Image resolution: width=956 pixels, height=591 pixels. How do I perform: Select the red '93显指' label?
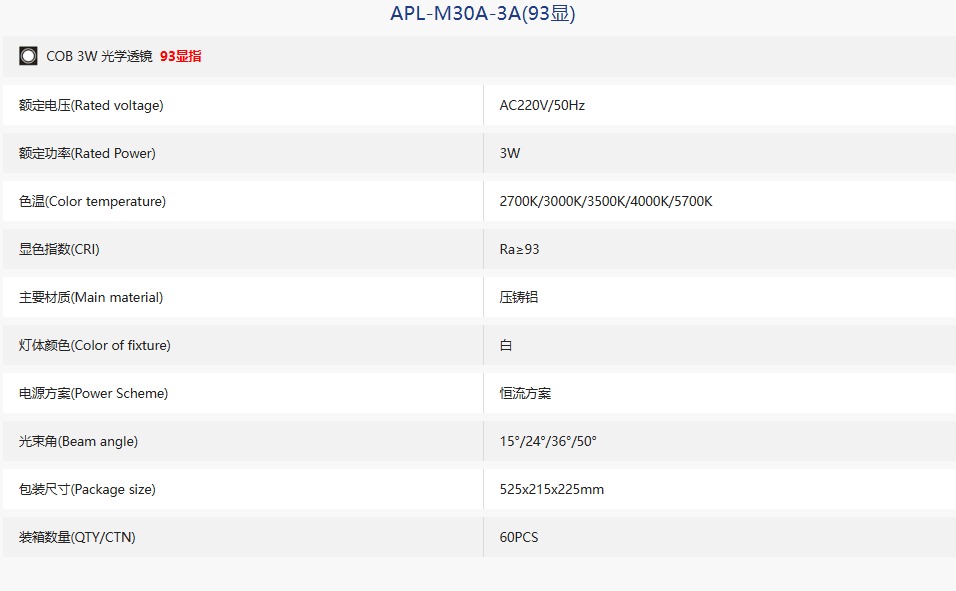(x=180, y=56)
